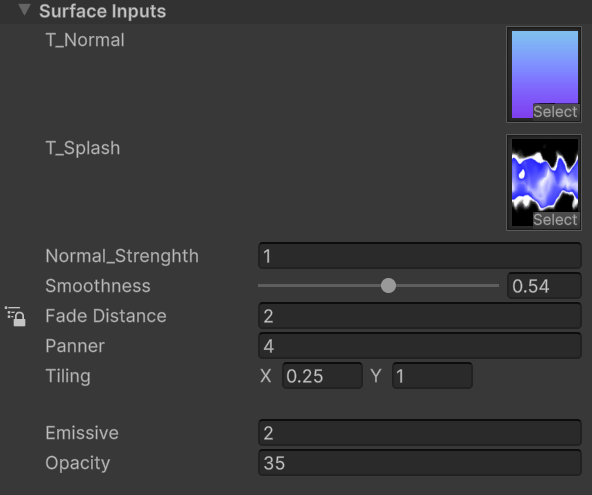This screenshot has width=592, height=495.
Task: Click the T_Normal property label
Action: coord(85,40)
